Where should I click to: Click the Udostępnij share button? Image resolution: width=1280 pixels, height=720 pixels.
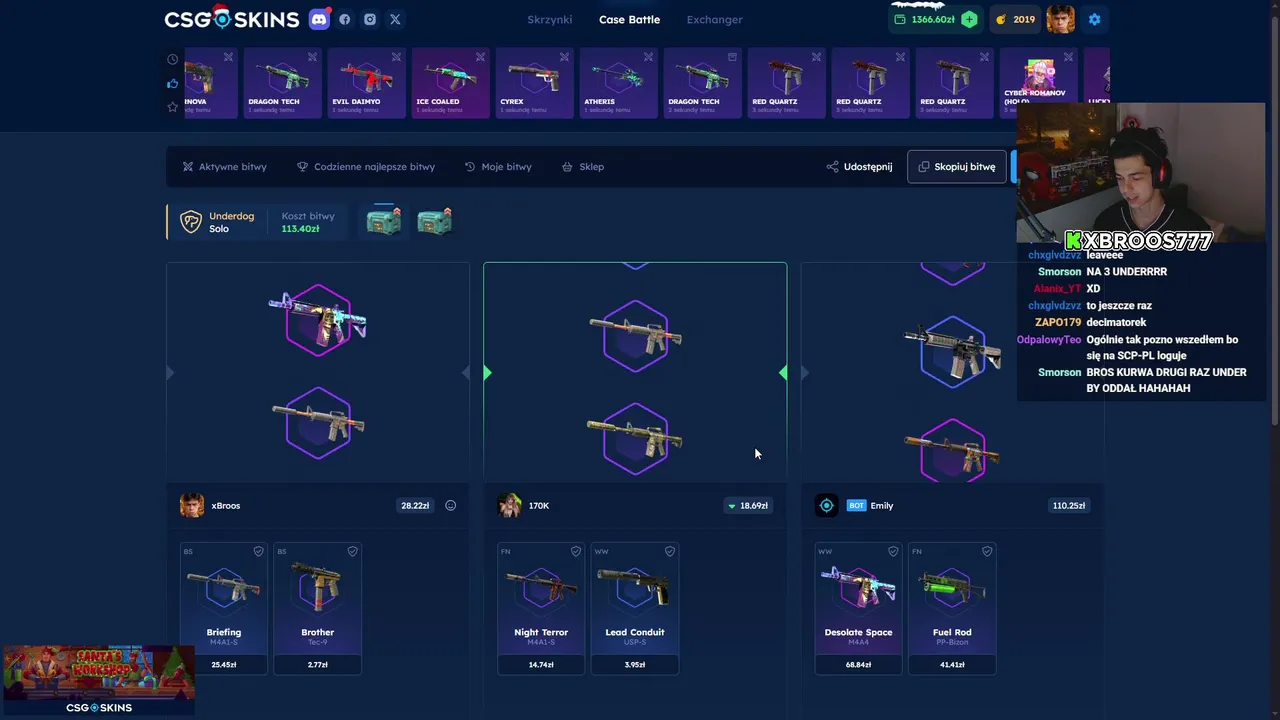[x=859, y=167]
